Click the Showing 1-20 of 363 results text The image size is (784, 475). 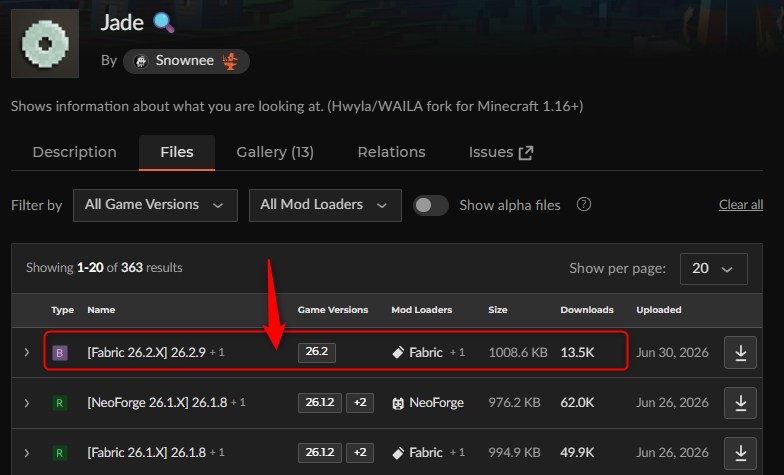pyautogui.click(x=104, y=268)
